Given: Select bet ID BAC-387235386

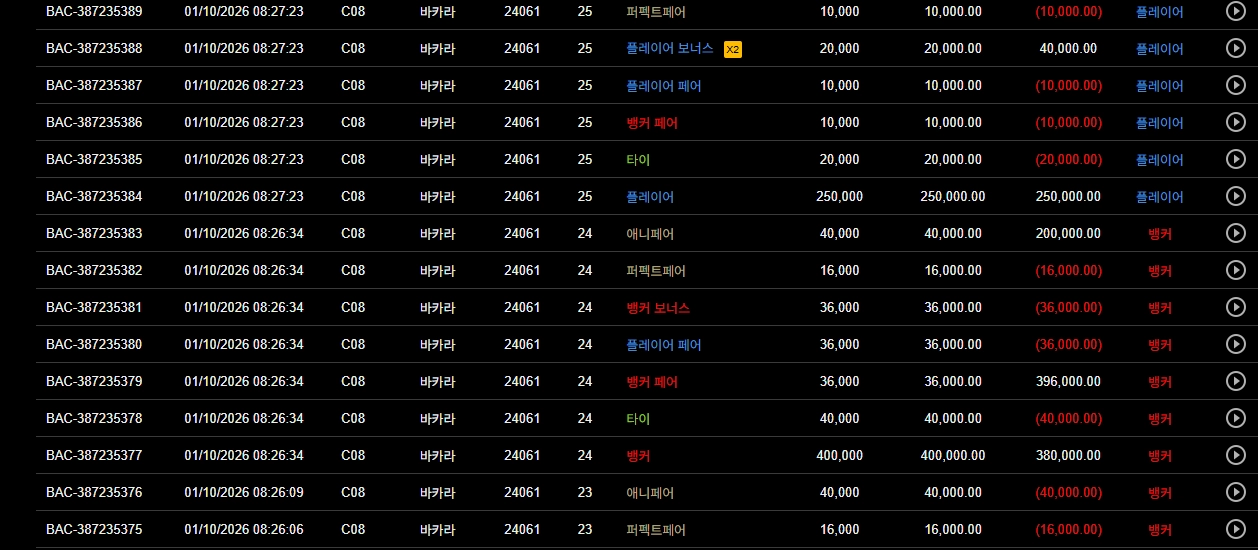Looking at the screenshot, I should [94, 123].
